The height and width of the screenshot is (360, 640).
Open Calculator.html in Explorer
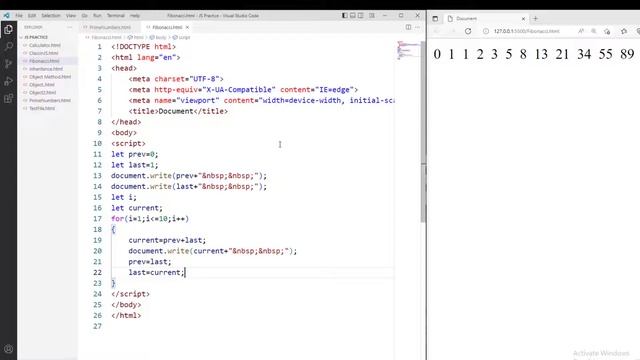[x=44, y=45]
